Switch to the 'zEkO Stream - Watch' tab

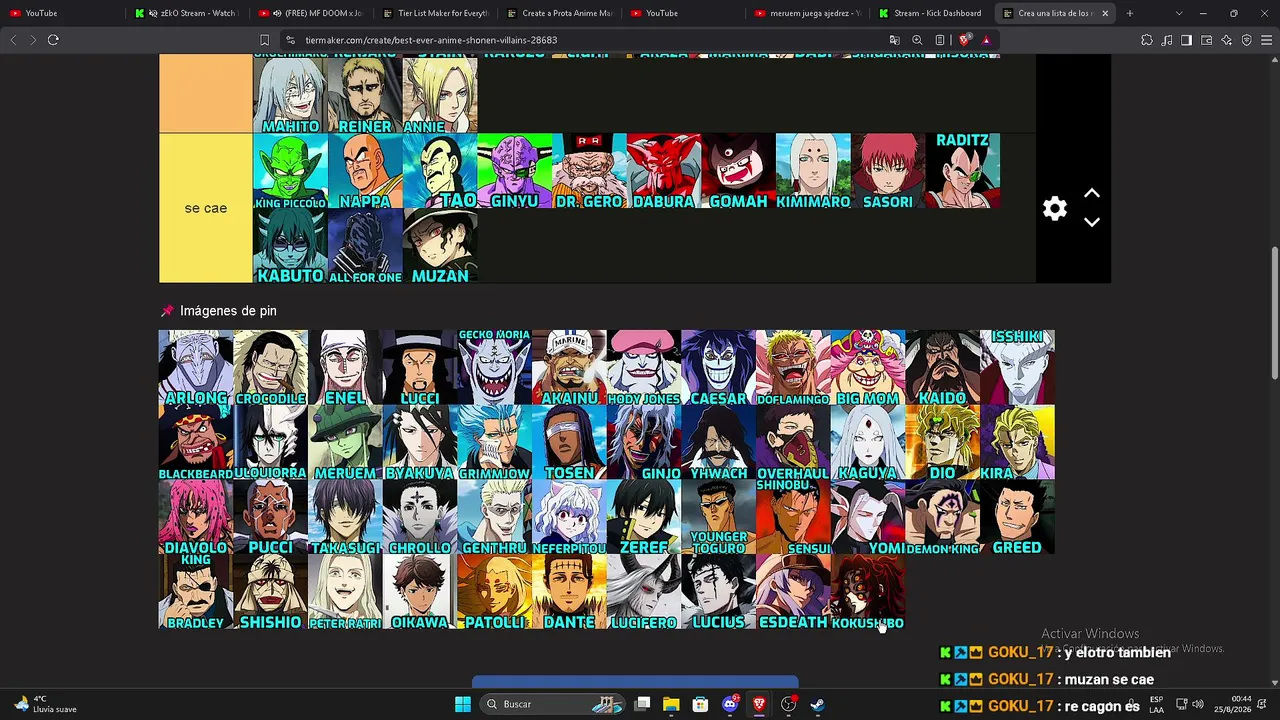pos(187,13)
